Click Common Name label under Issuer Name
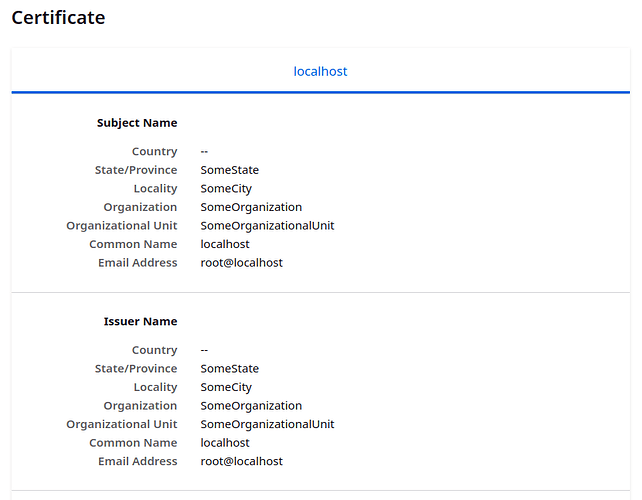The width and height of the screenshot is (642, 500). click(x=133, y=443)
